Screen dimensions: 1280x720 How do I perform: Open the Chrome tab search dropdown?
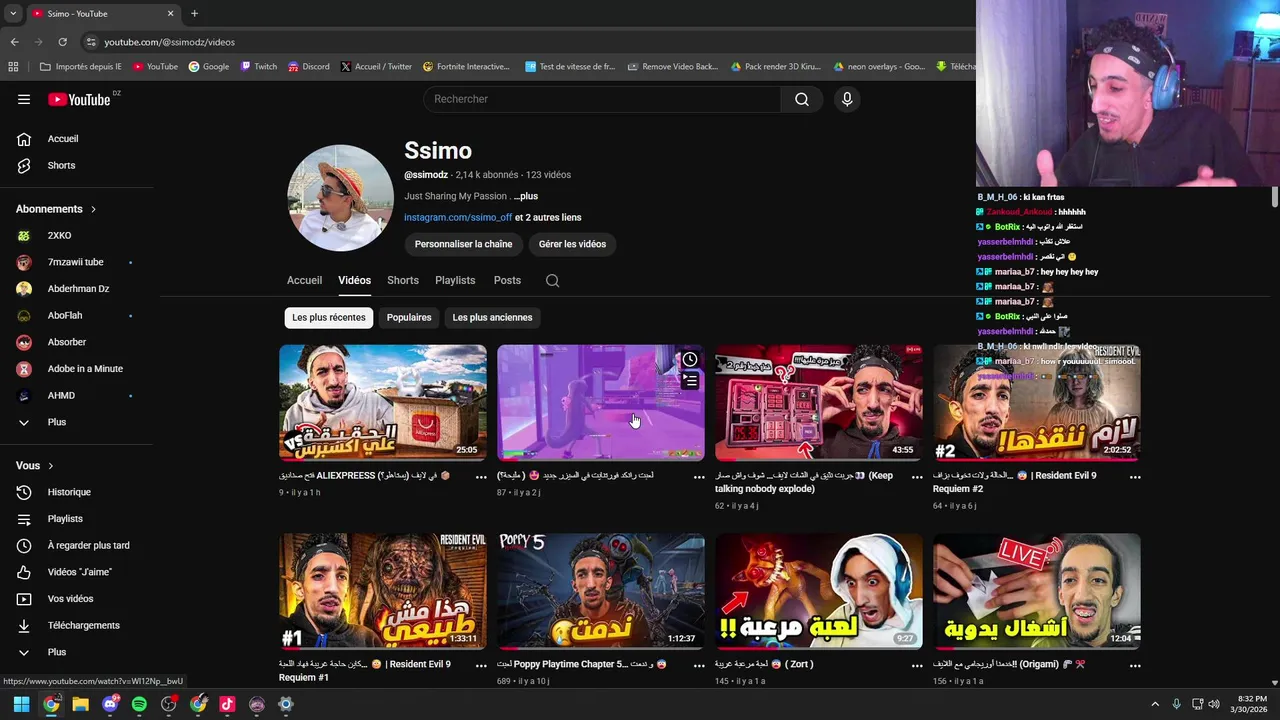13,13
